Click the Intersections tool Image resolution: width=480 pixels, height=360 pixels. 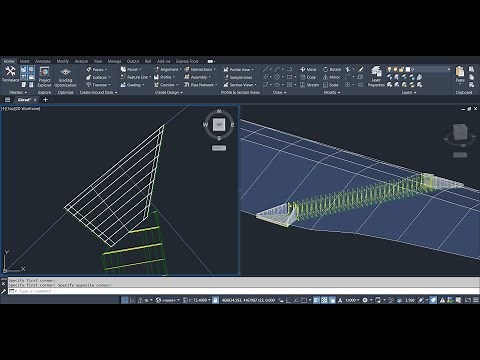tap(199, 69)
